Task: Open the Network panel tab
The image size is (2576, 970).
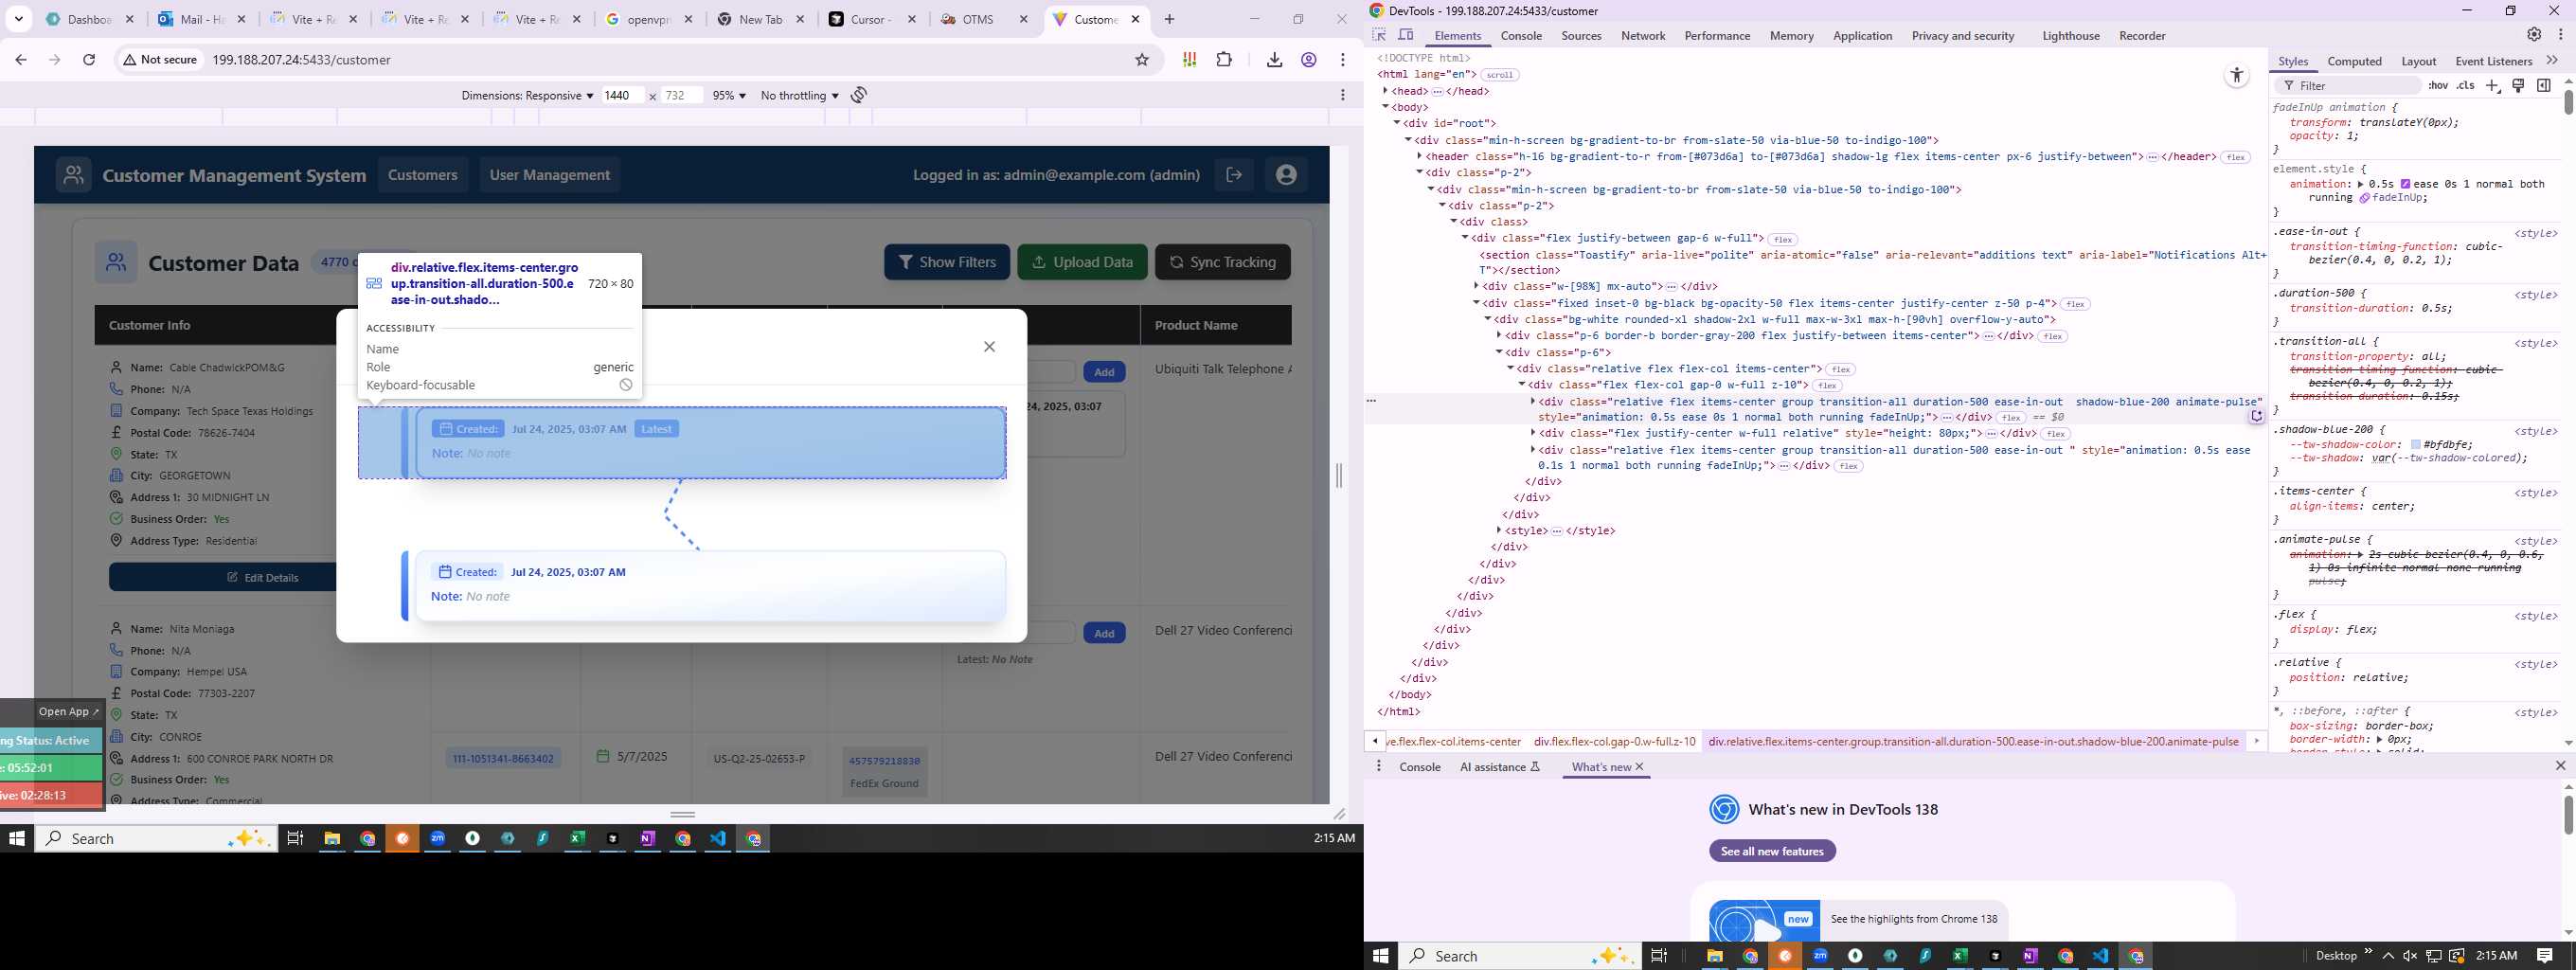Action: tap(1643, 36)
